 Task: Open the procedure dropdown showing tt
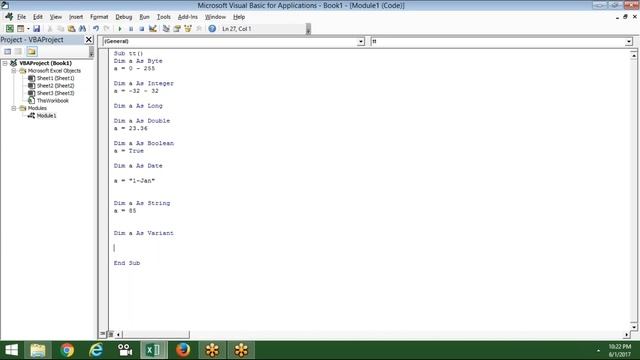pos(629,42)
